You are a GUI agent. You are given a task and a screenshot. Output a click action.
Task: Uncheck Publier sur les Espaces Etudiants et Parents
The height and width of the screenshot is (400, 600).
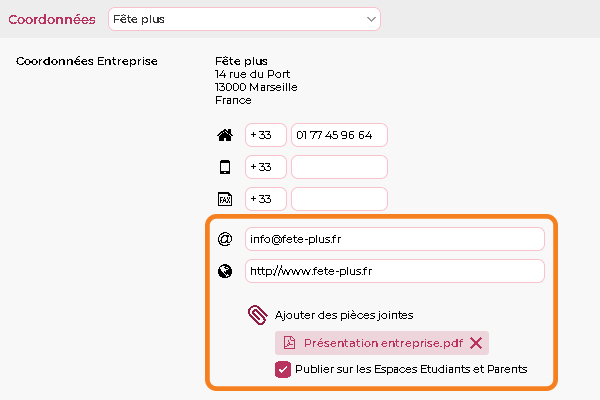(x=283, y=369)
